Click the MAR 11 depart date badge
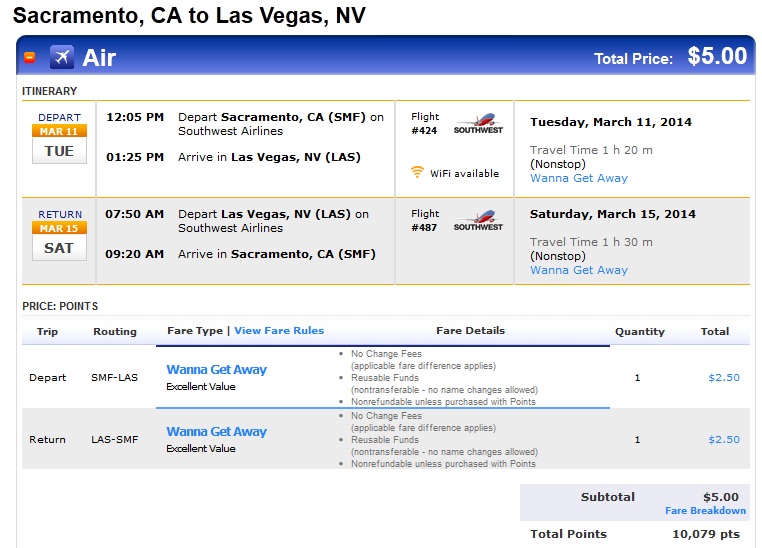 click(59, 131)
